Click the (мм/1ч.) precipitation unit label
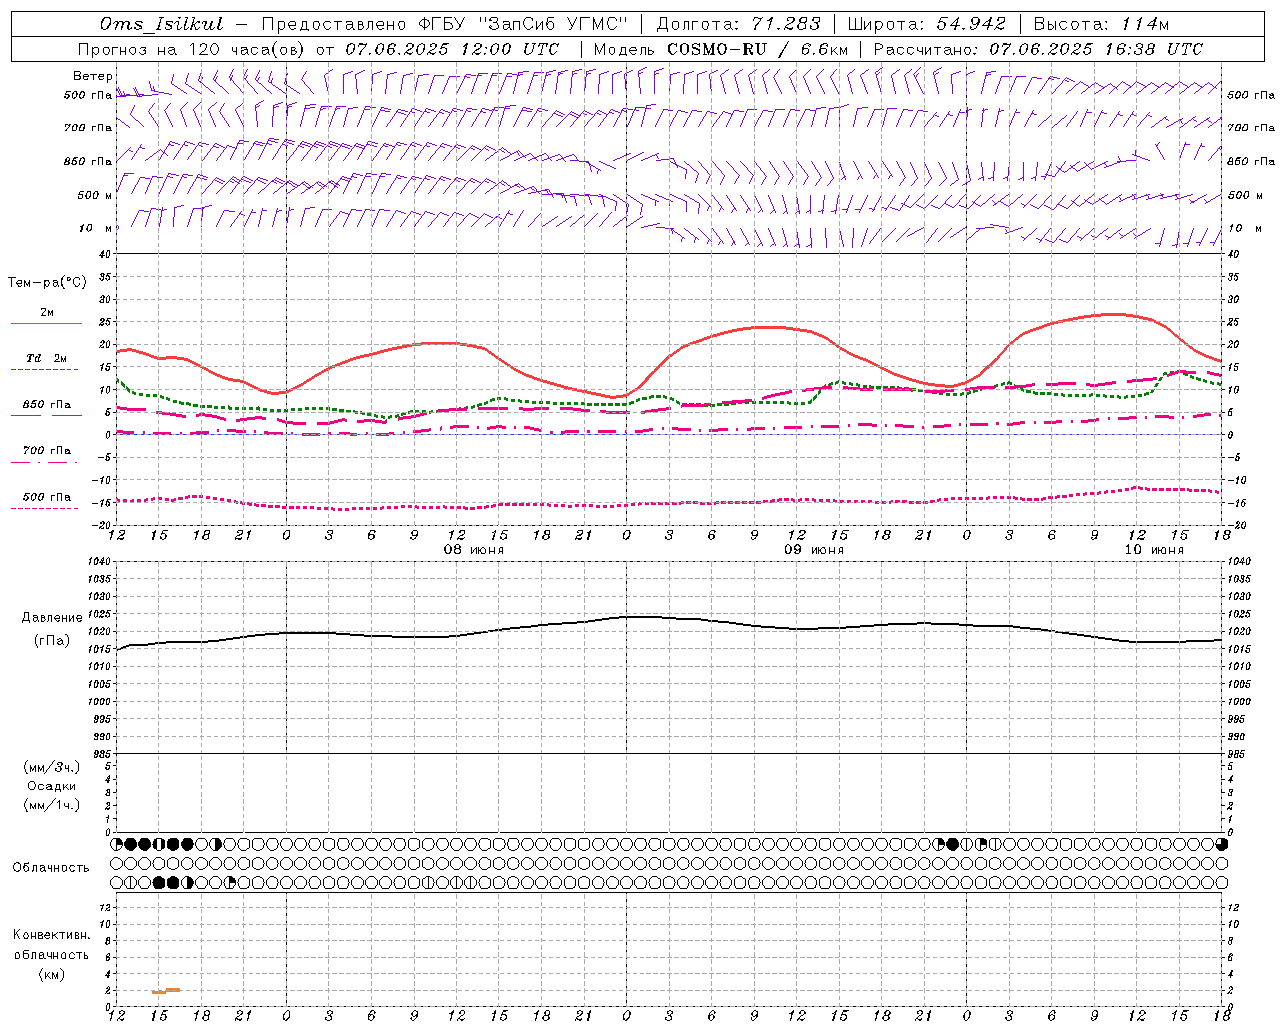The height and width of the screenshot is (1024, 1280). click(x=52, y=805)
